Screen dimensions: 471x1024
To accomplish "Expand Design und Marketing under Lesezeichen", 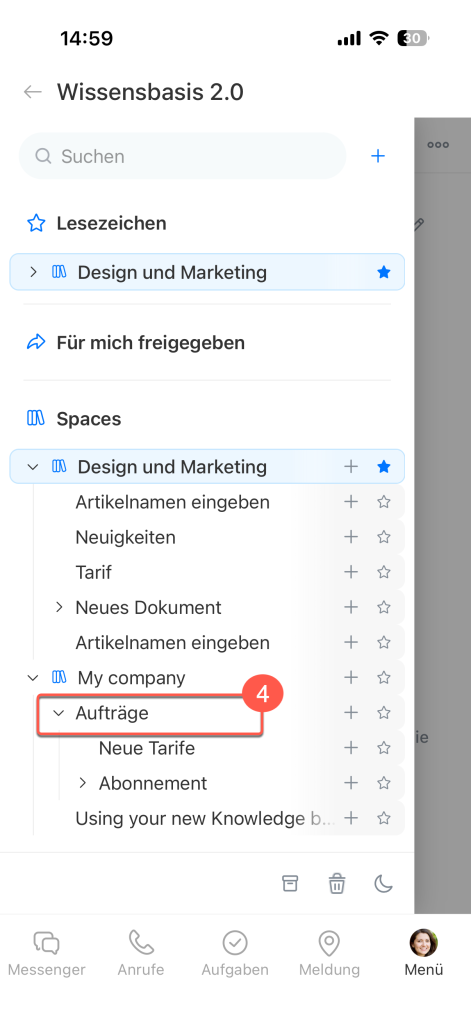I will coord(33,272).
